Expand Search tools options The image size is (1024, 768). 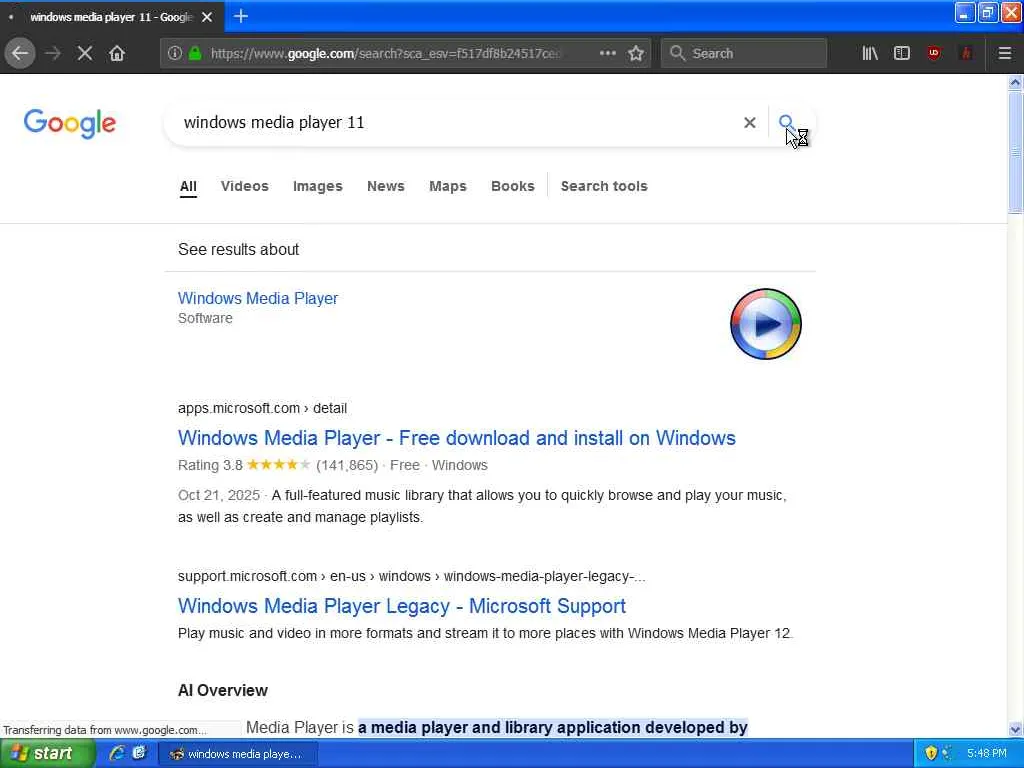(x=604, y=186)
